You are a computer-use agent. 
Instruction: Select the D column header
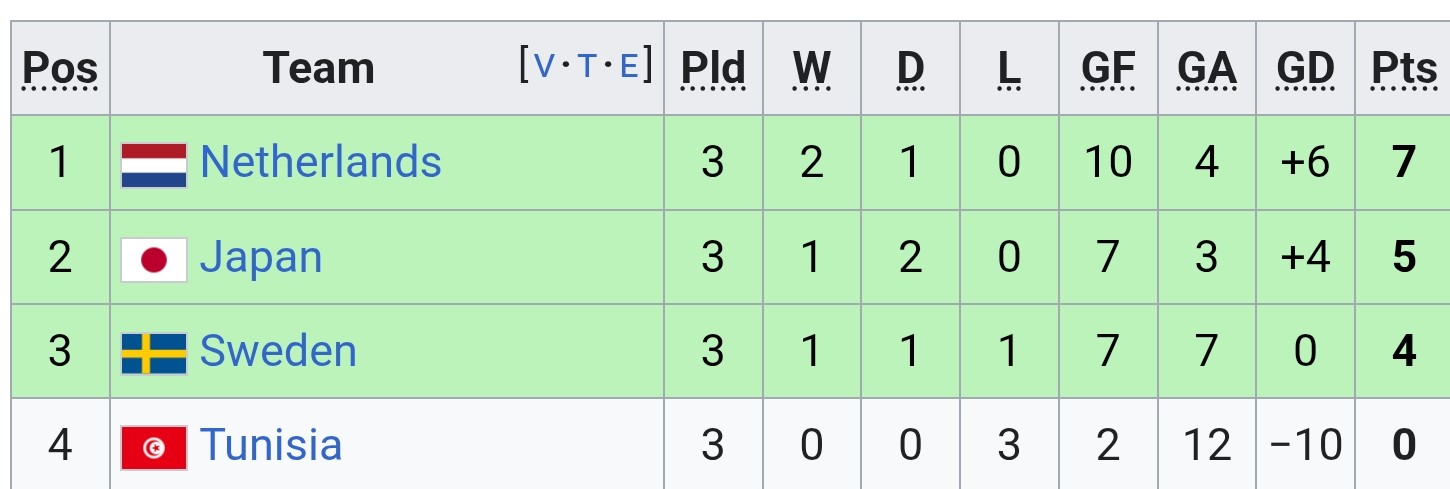(910, 69)
